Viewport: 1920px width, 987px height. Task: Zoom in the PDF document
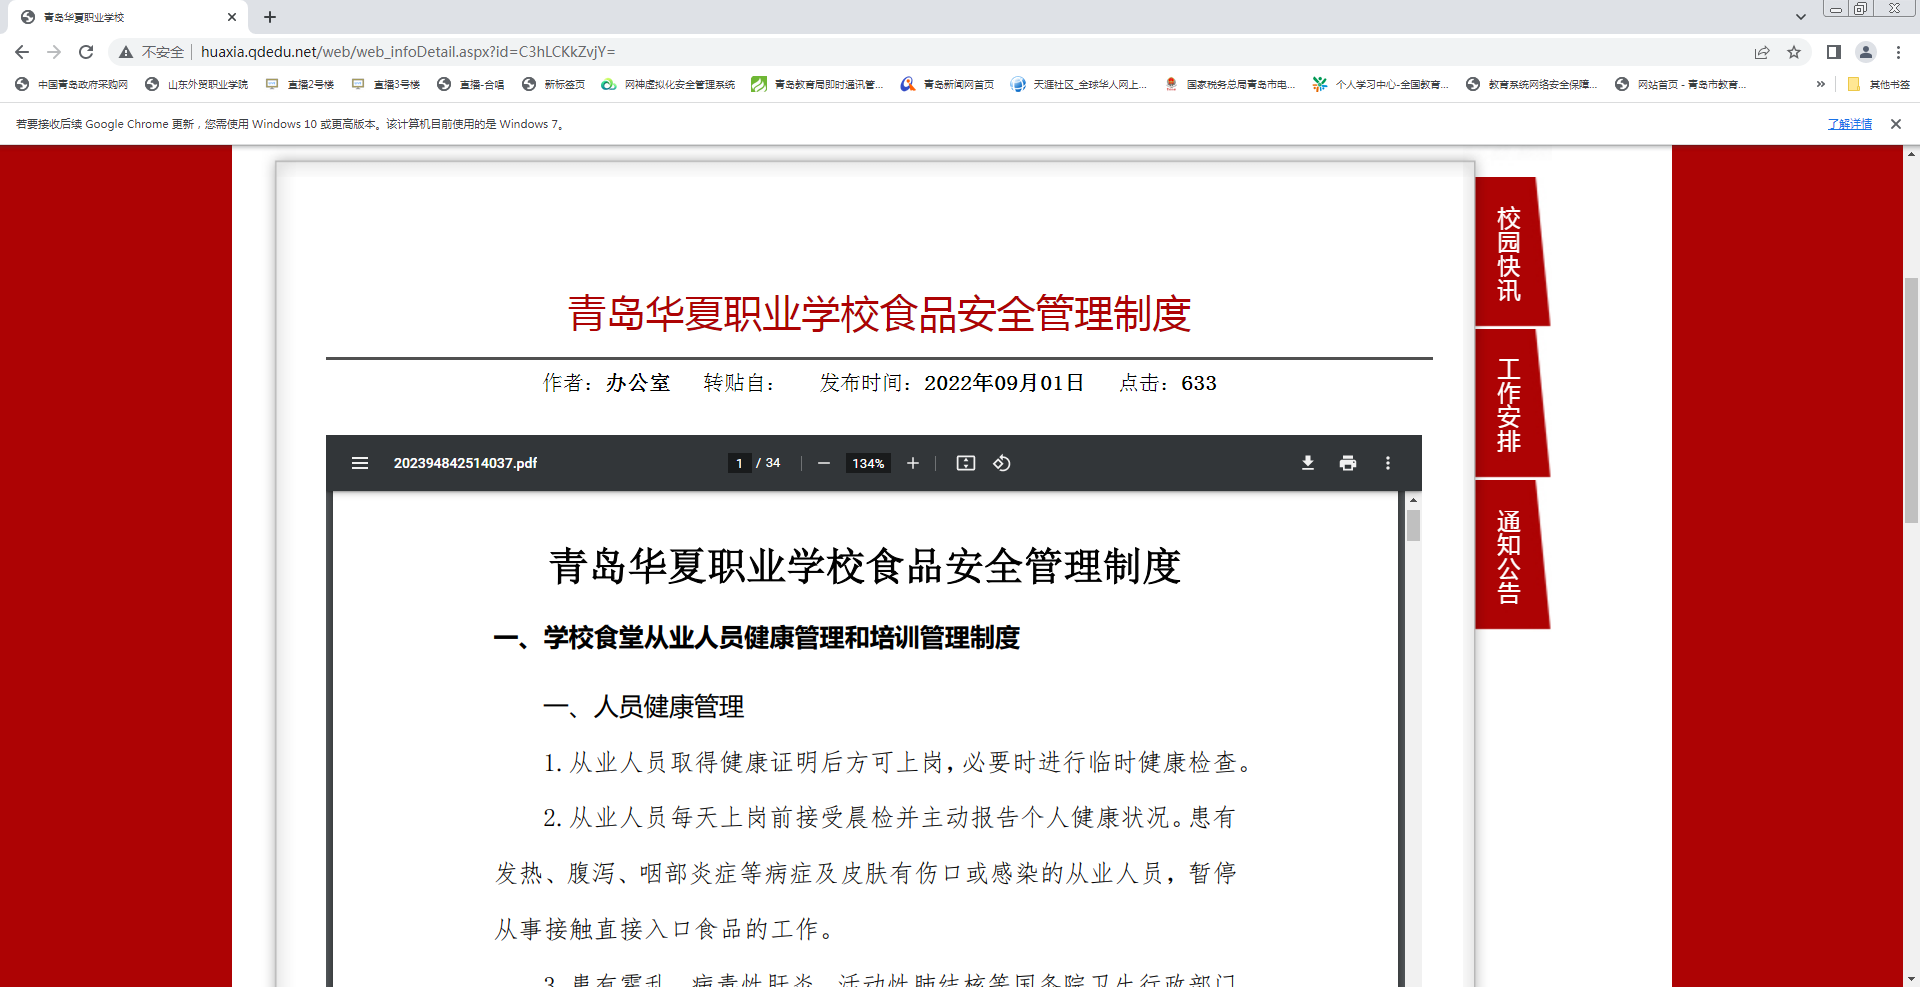pyautogui.click(x=913, y=463)
